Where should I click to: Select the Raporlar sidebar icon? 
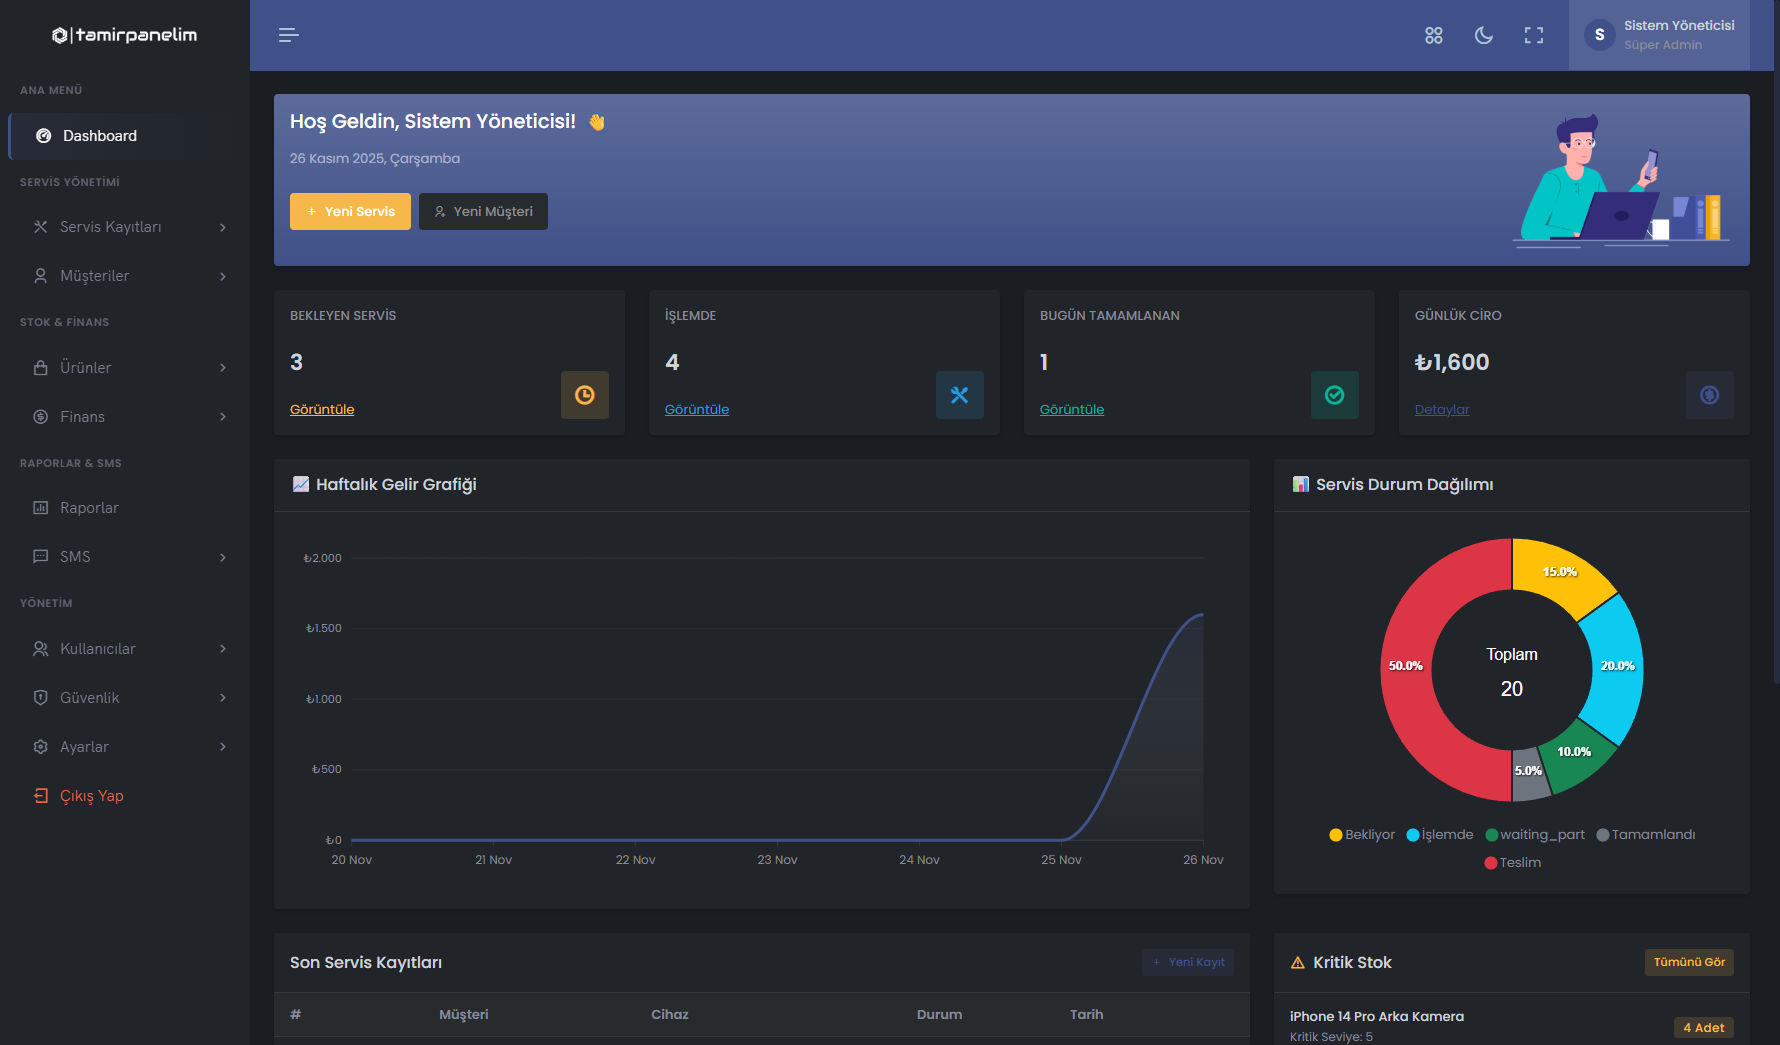click(40, 507)
